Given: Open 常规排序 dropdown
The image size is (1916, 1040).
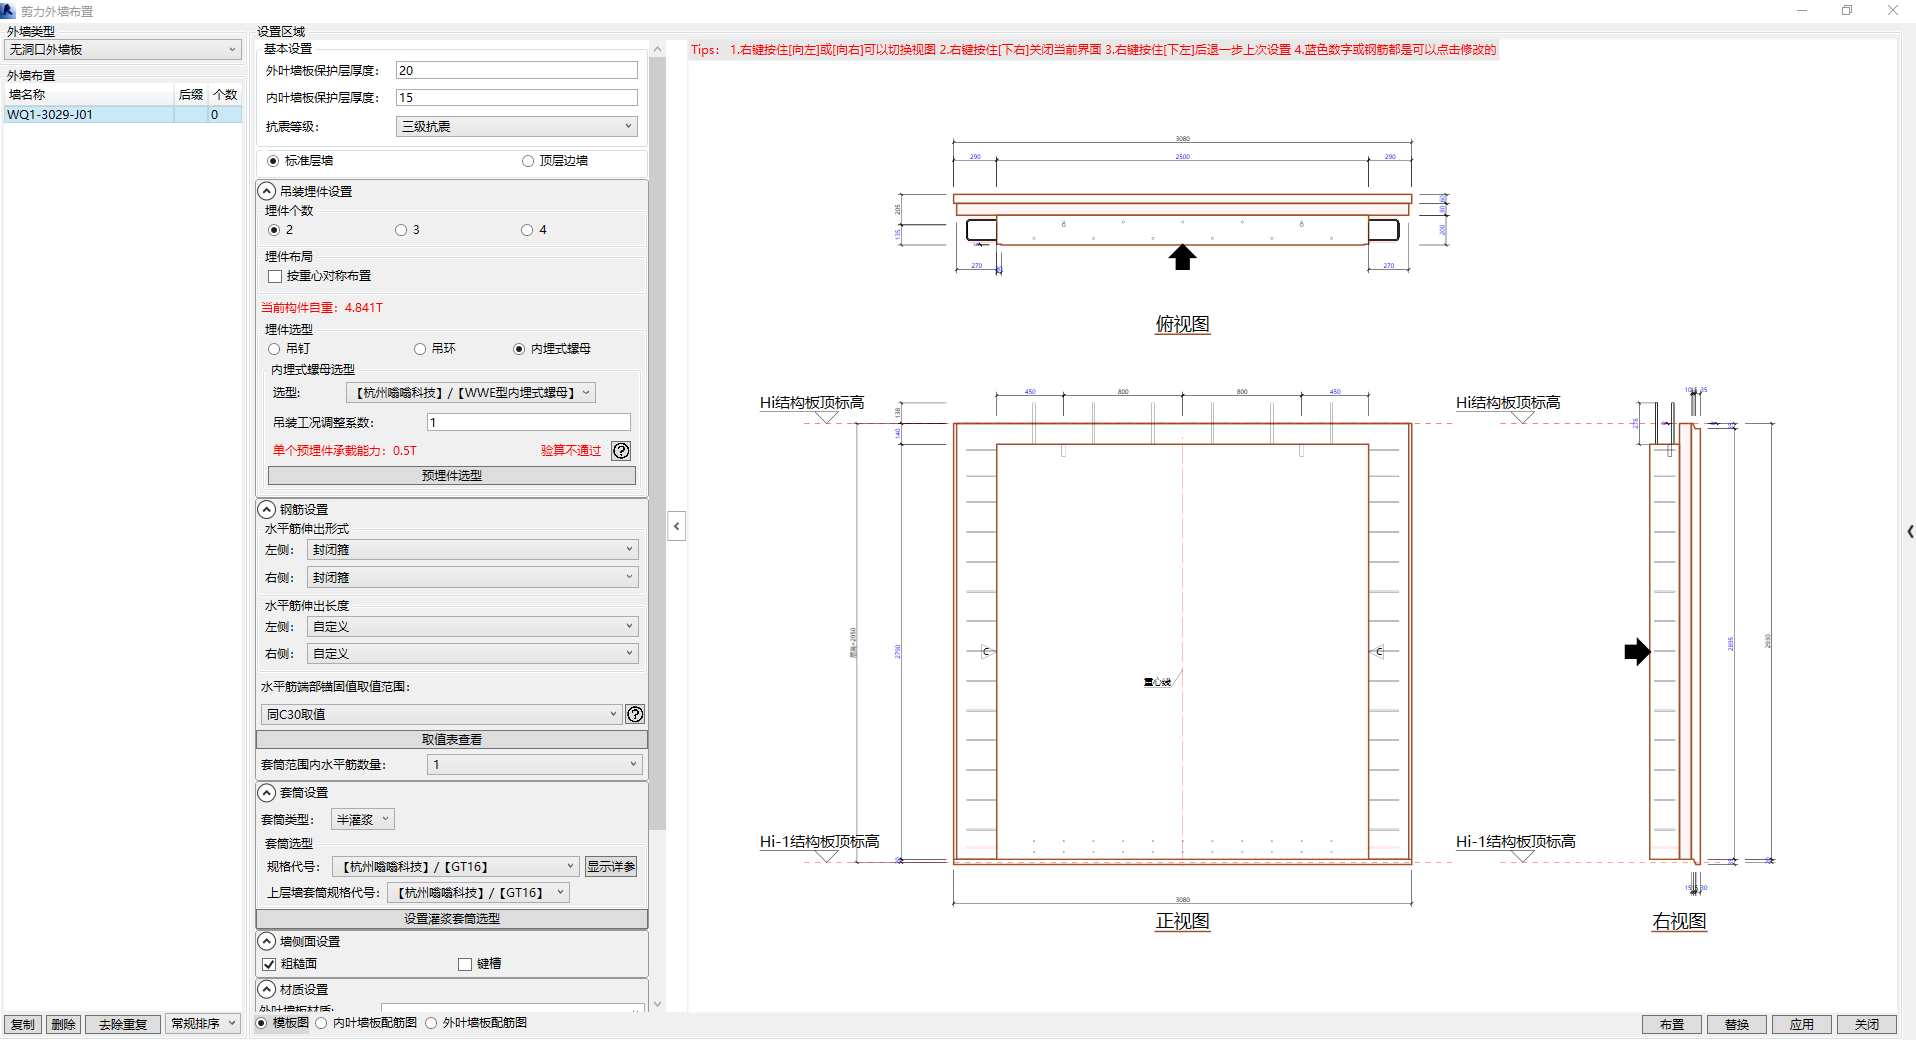Looking at the screenshot, I should pos(203,1024).
